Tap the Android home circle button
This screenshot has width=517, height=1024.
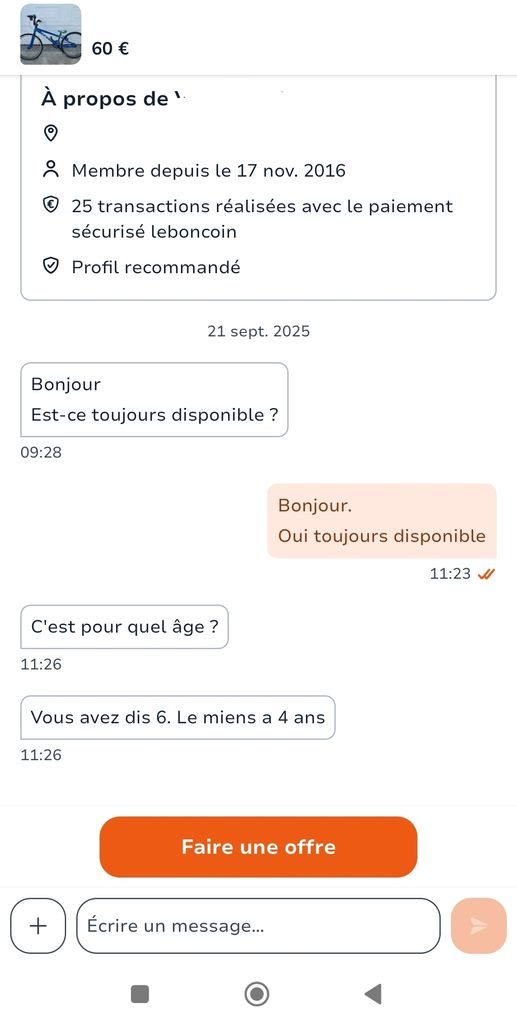coord(257,994)
